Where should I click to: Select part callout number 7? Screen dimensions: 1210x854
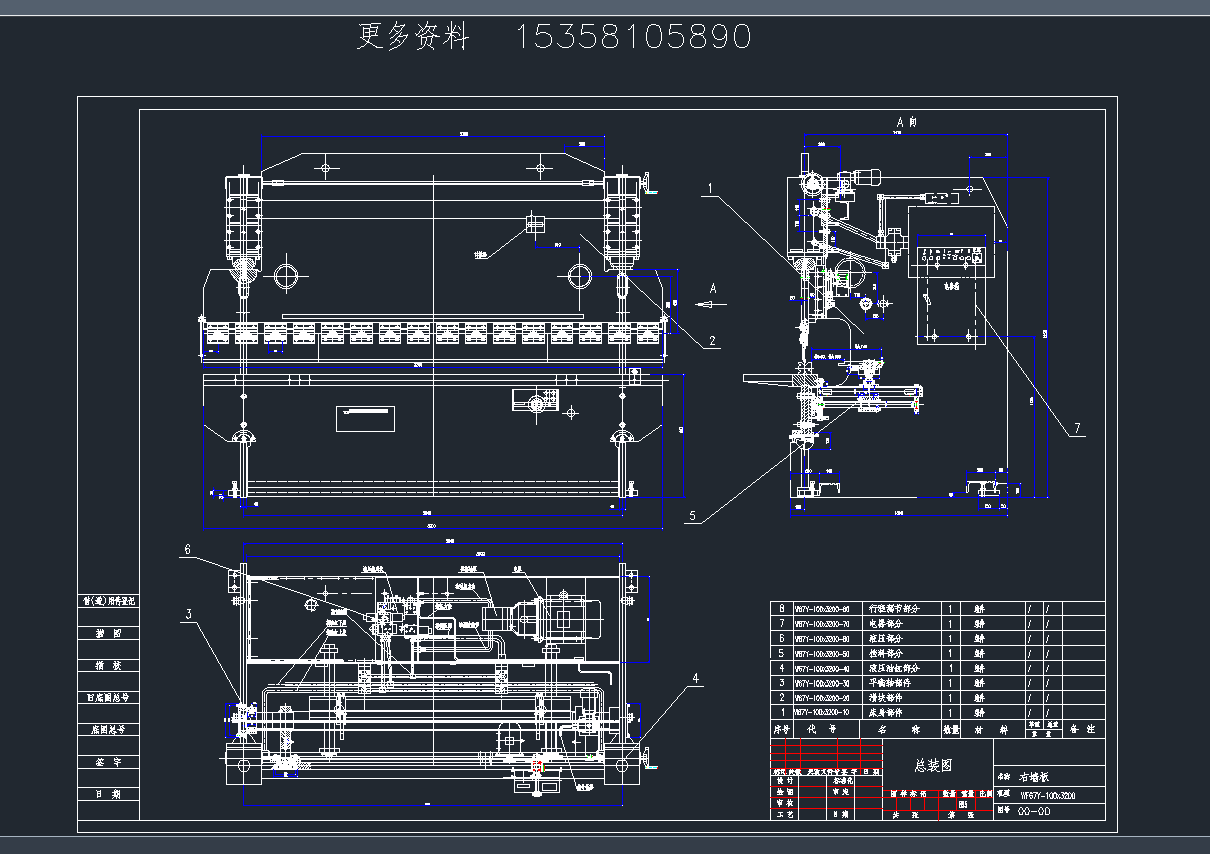click(x=1077, y=429)
